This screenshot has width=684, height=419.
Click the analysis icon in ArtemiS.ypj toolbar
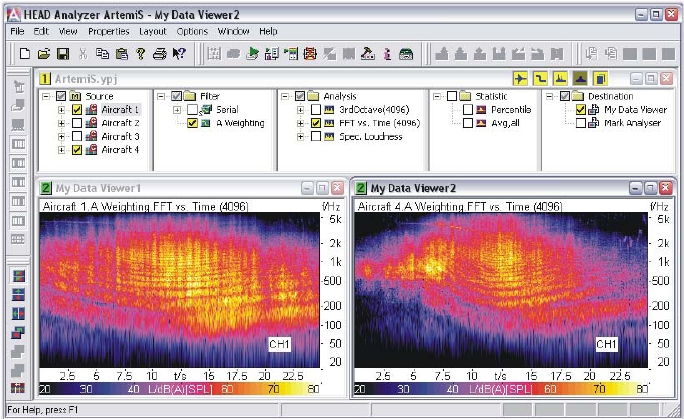pos(560,78)
